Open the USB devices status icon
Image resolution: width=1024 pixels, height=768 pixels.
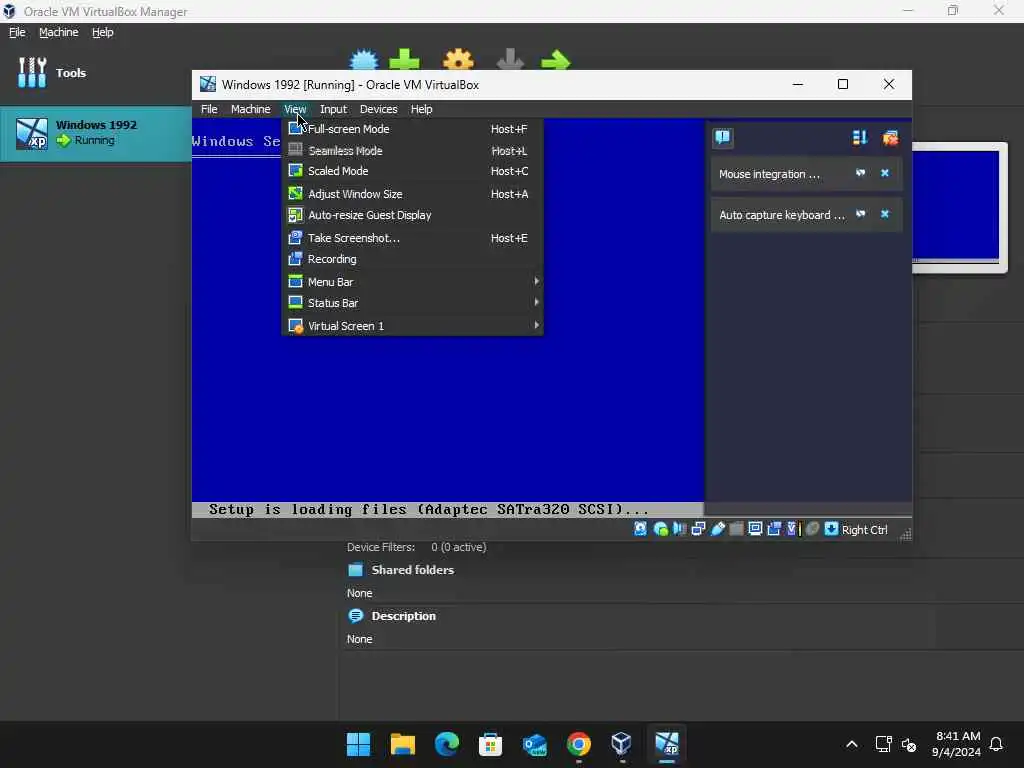point(717,529)
